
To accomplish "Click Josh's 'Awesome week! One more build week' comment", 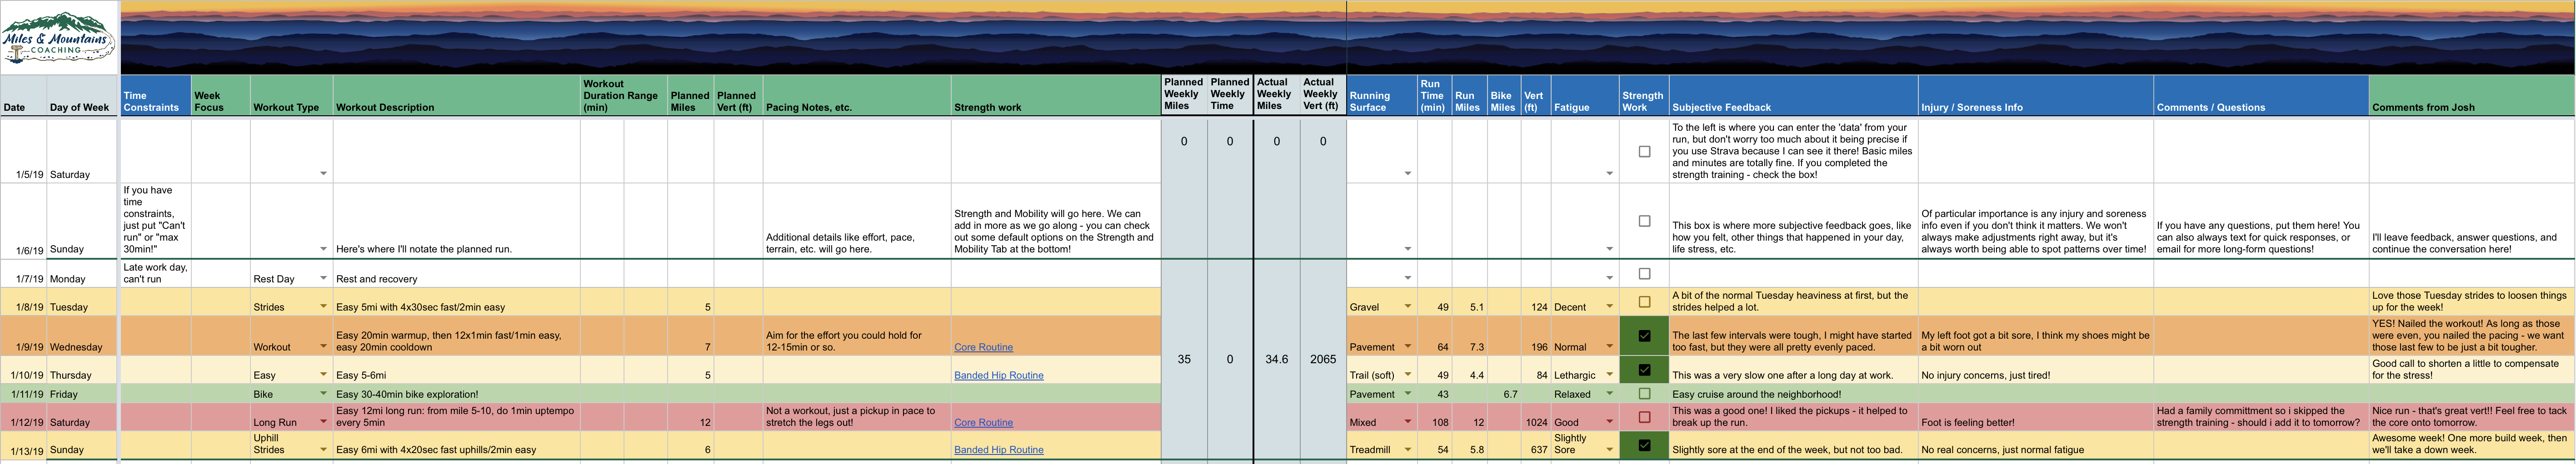I will click(x=2471, y=445).
